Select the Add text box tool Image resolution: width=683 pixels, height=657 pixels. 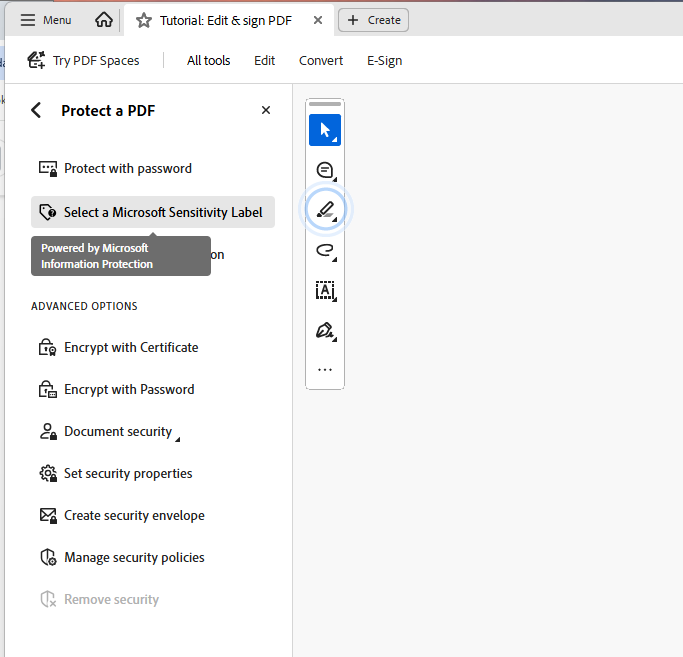pyautogui.click(x=325, y=291)
